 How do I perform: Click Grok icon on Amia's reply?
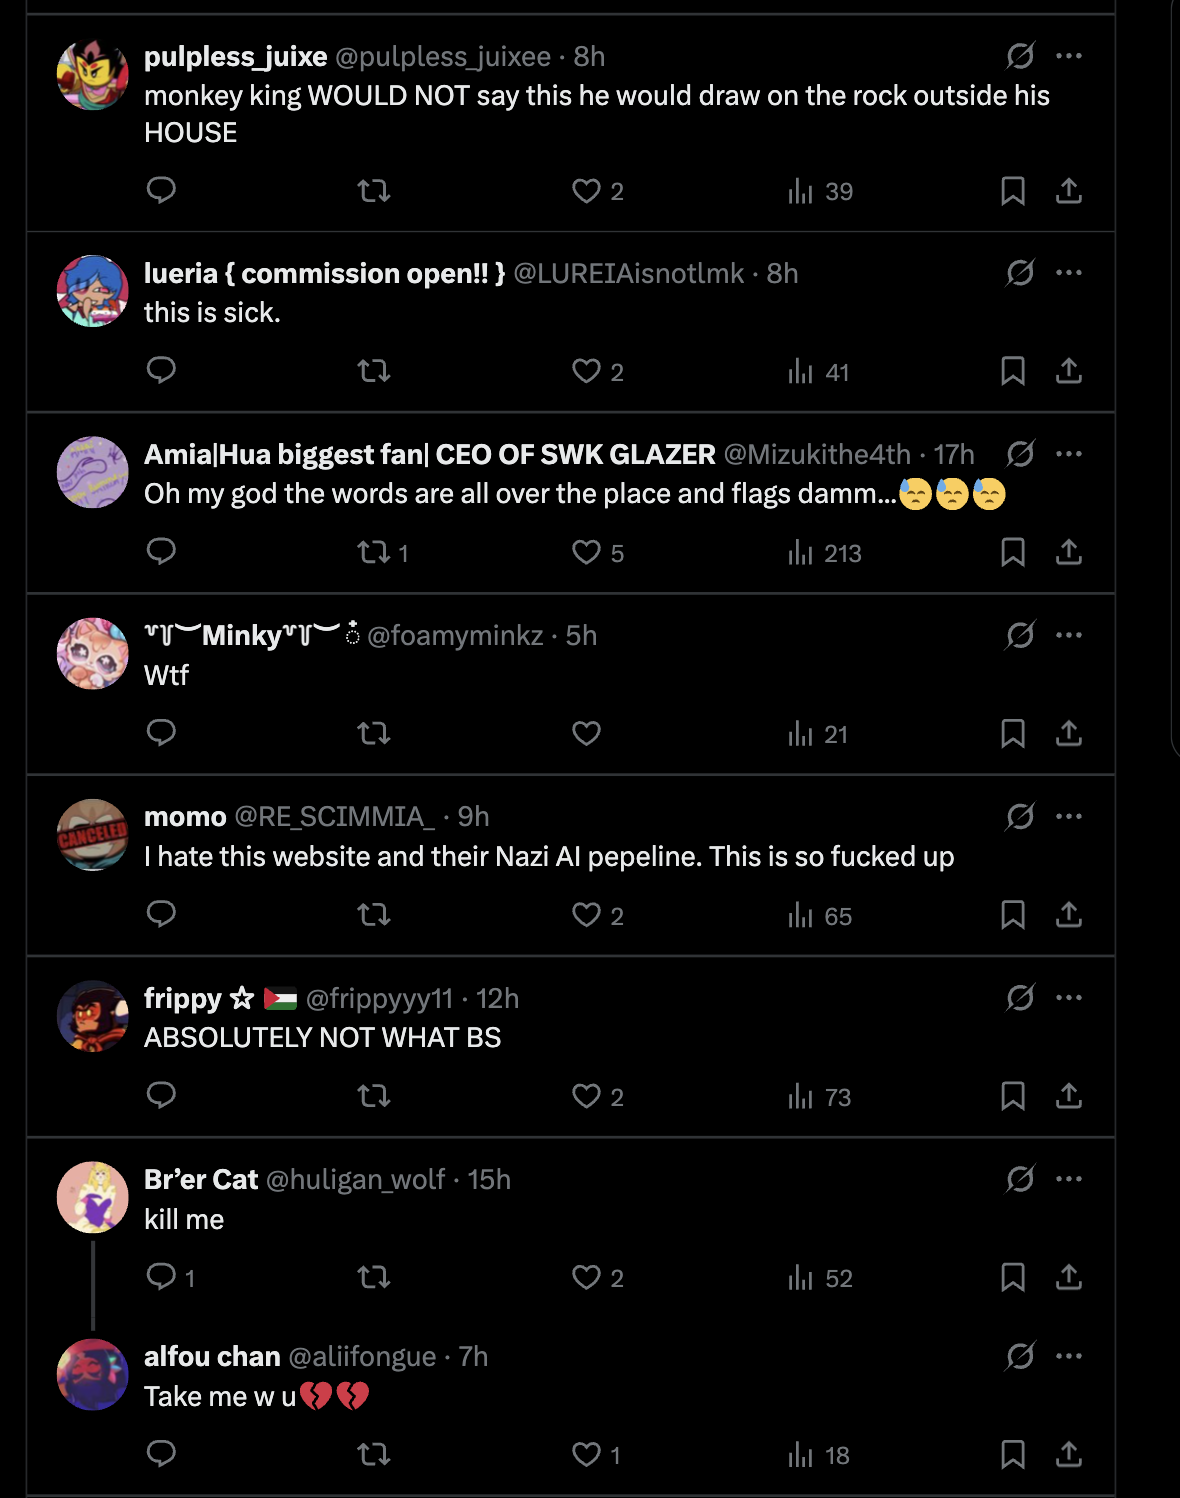1020,454
